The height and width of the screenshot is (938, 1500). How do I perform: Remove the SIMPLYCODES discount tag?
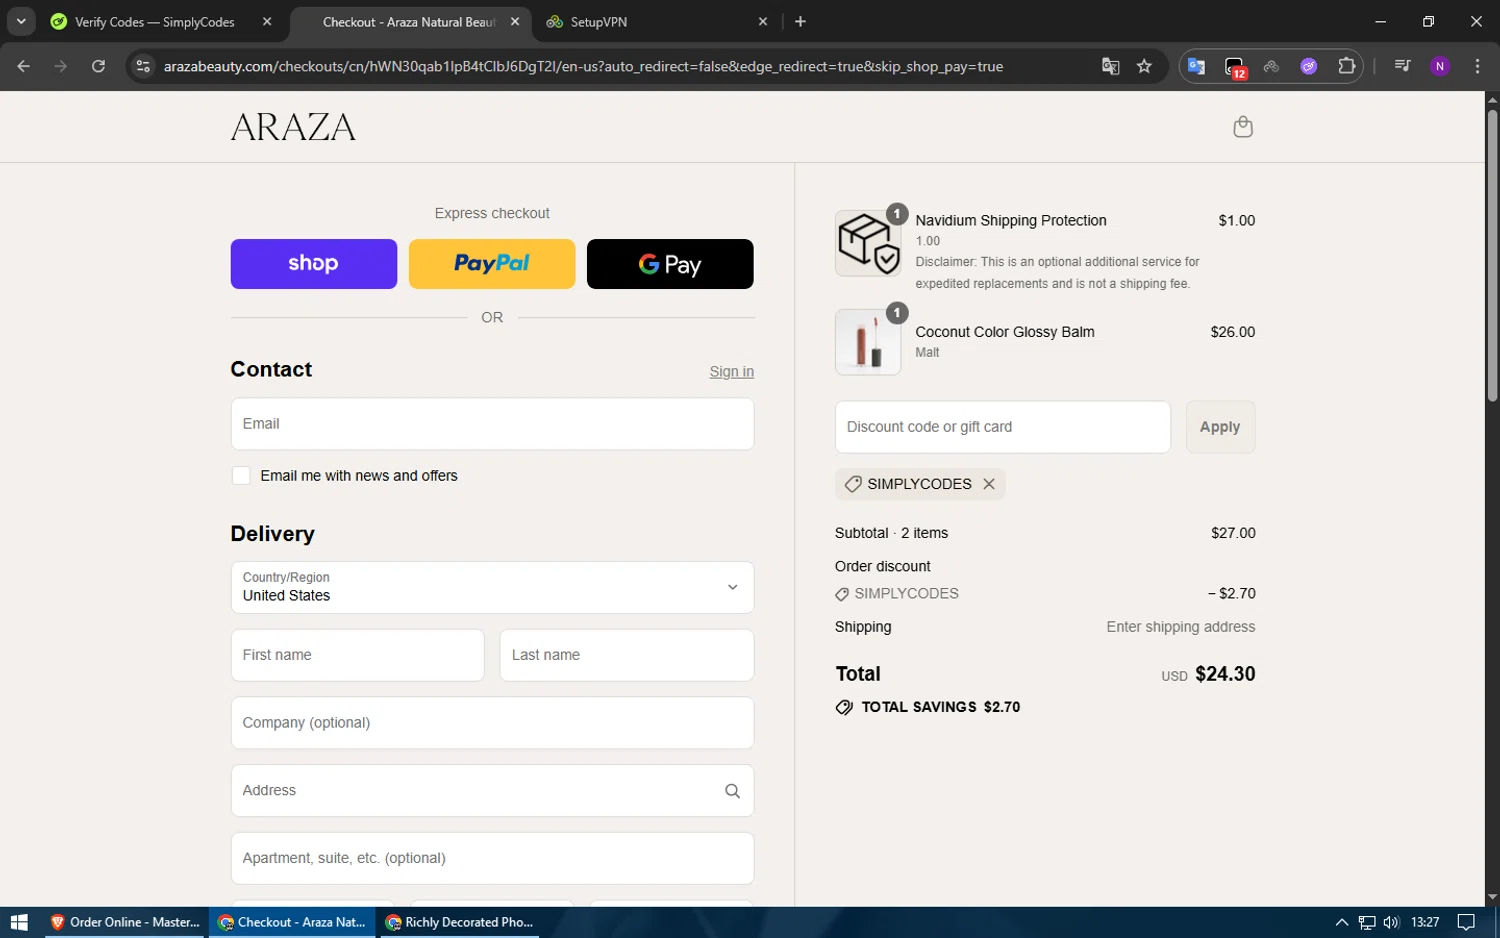click(989, 484)
